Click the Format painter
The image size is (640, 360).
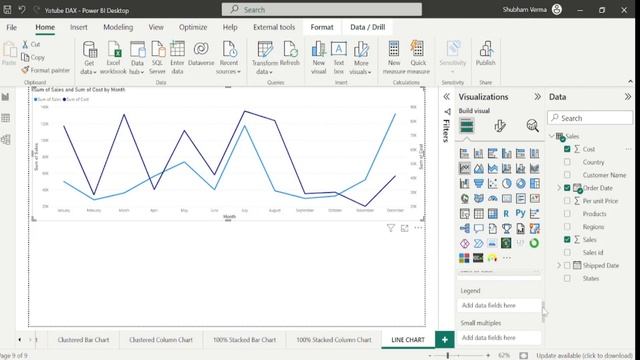tap(46, 70)
